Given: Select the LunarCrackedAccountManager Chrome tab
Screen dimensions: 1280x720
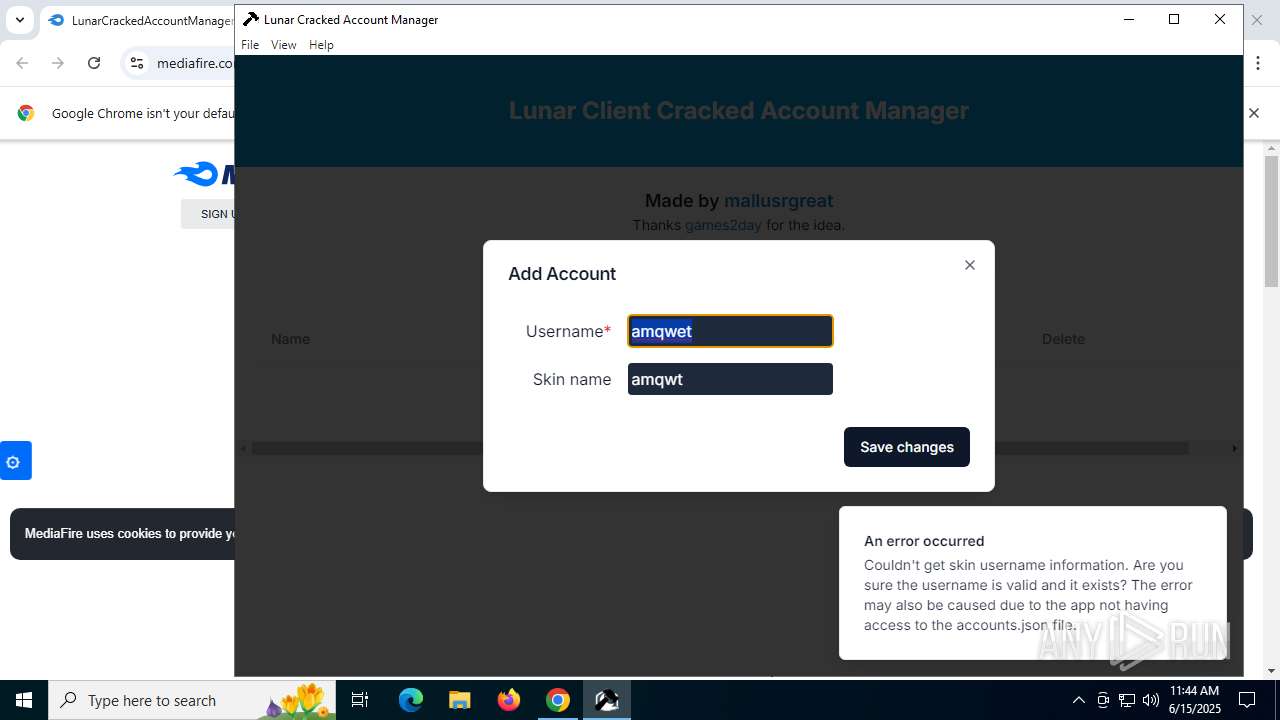Looking at the screenshot, I should (x=140, y=20).
